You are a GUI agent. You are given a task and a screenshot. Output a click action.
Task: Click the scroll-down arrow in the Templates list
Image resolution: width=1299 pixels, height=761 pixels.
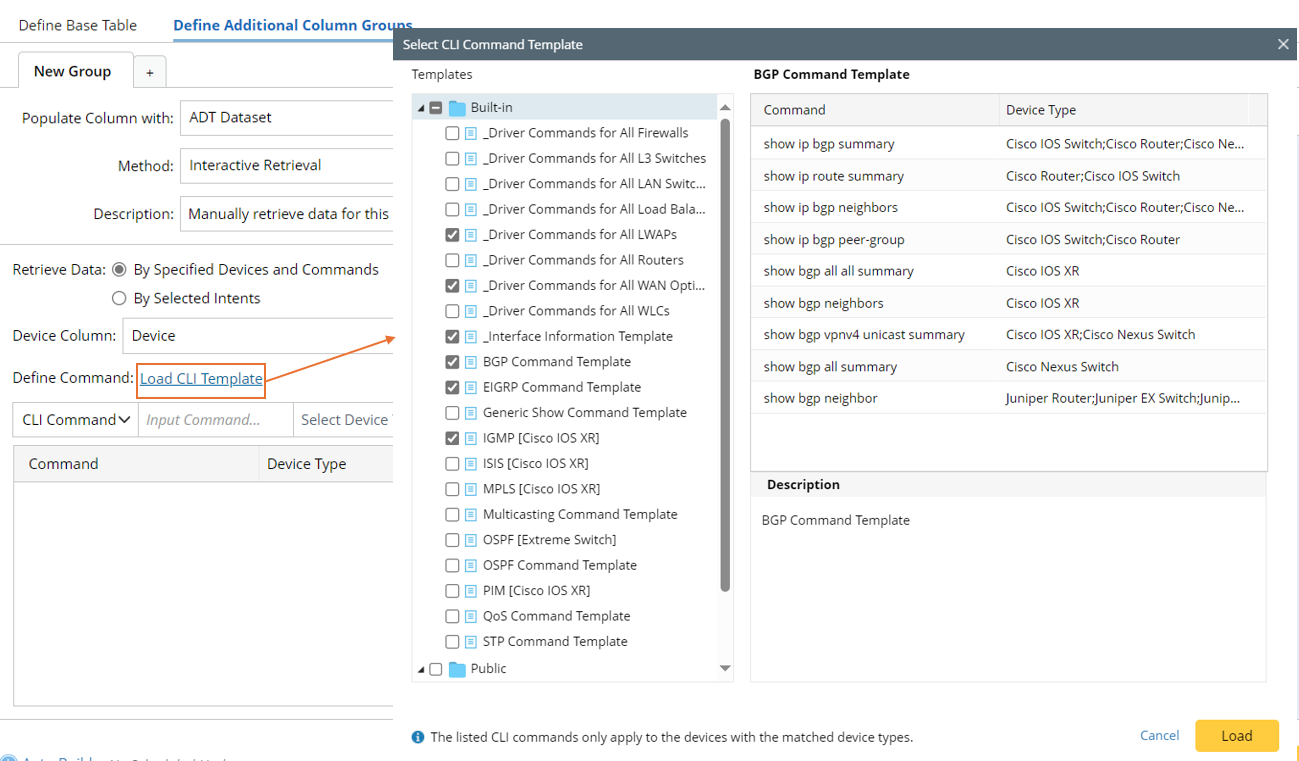[725, 669]
